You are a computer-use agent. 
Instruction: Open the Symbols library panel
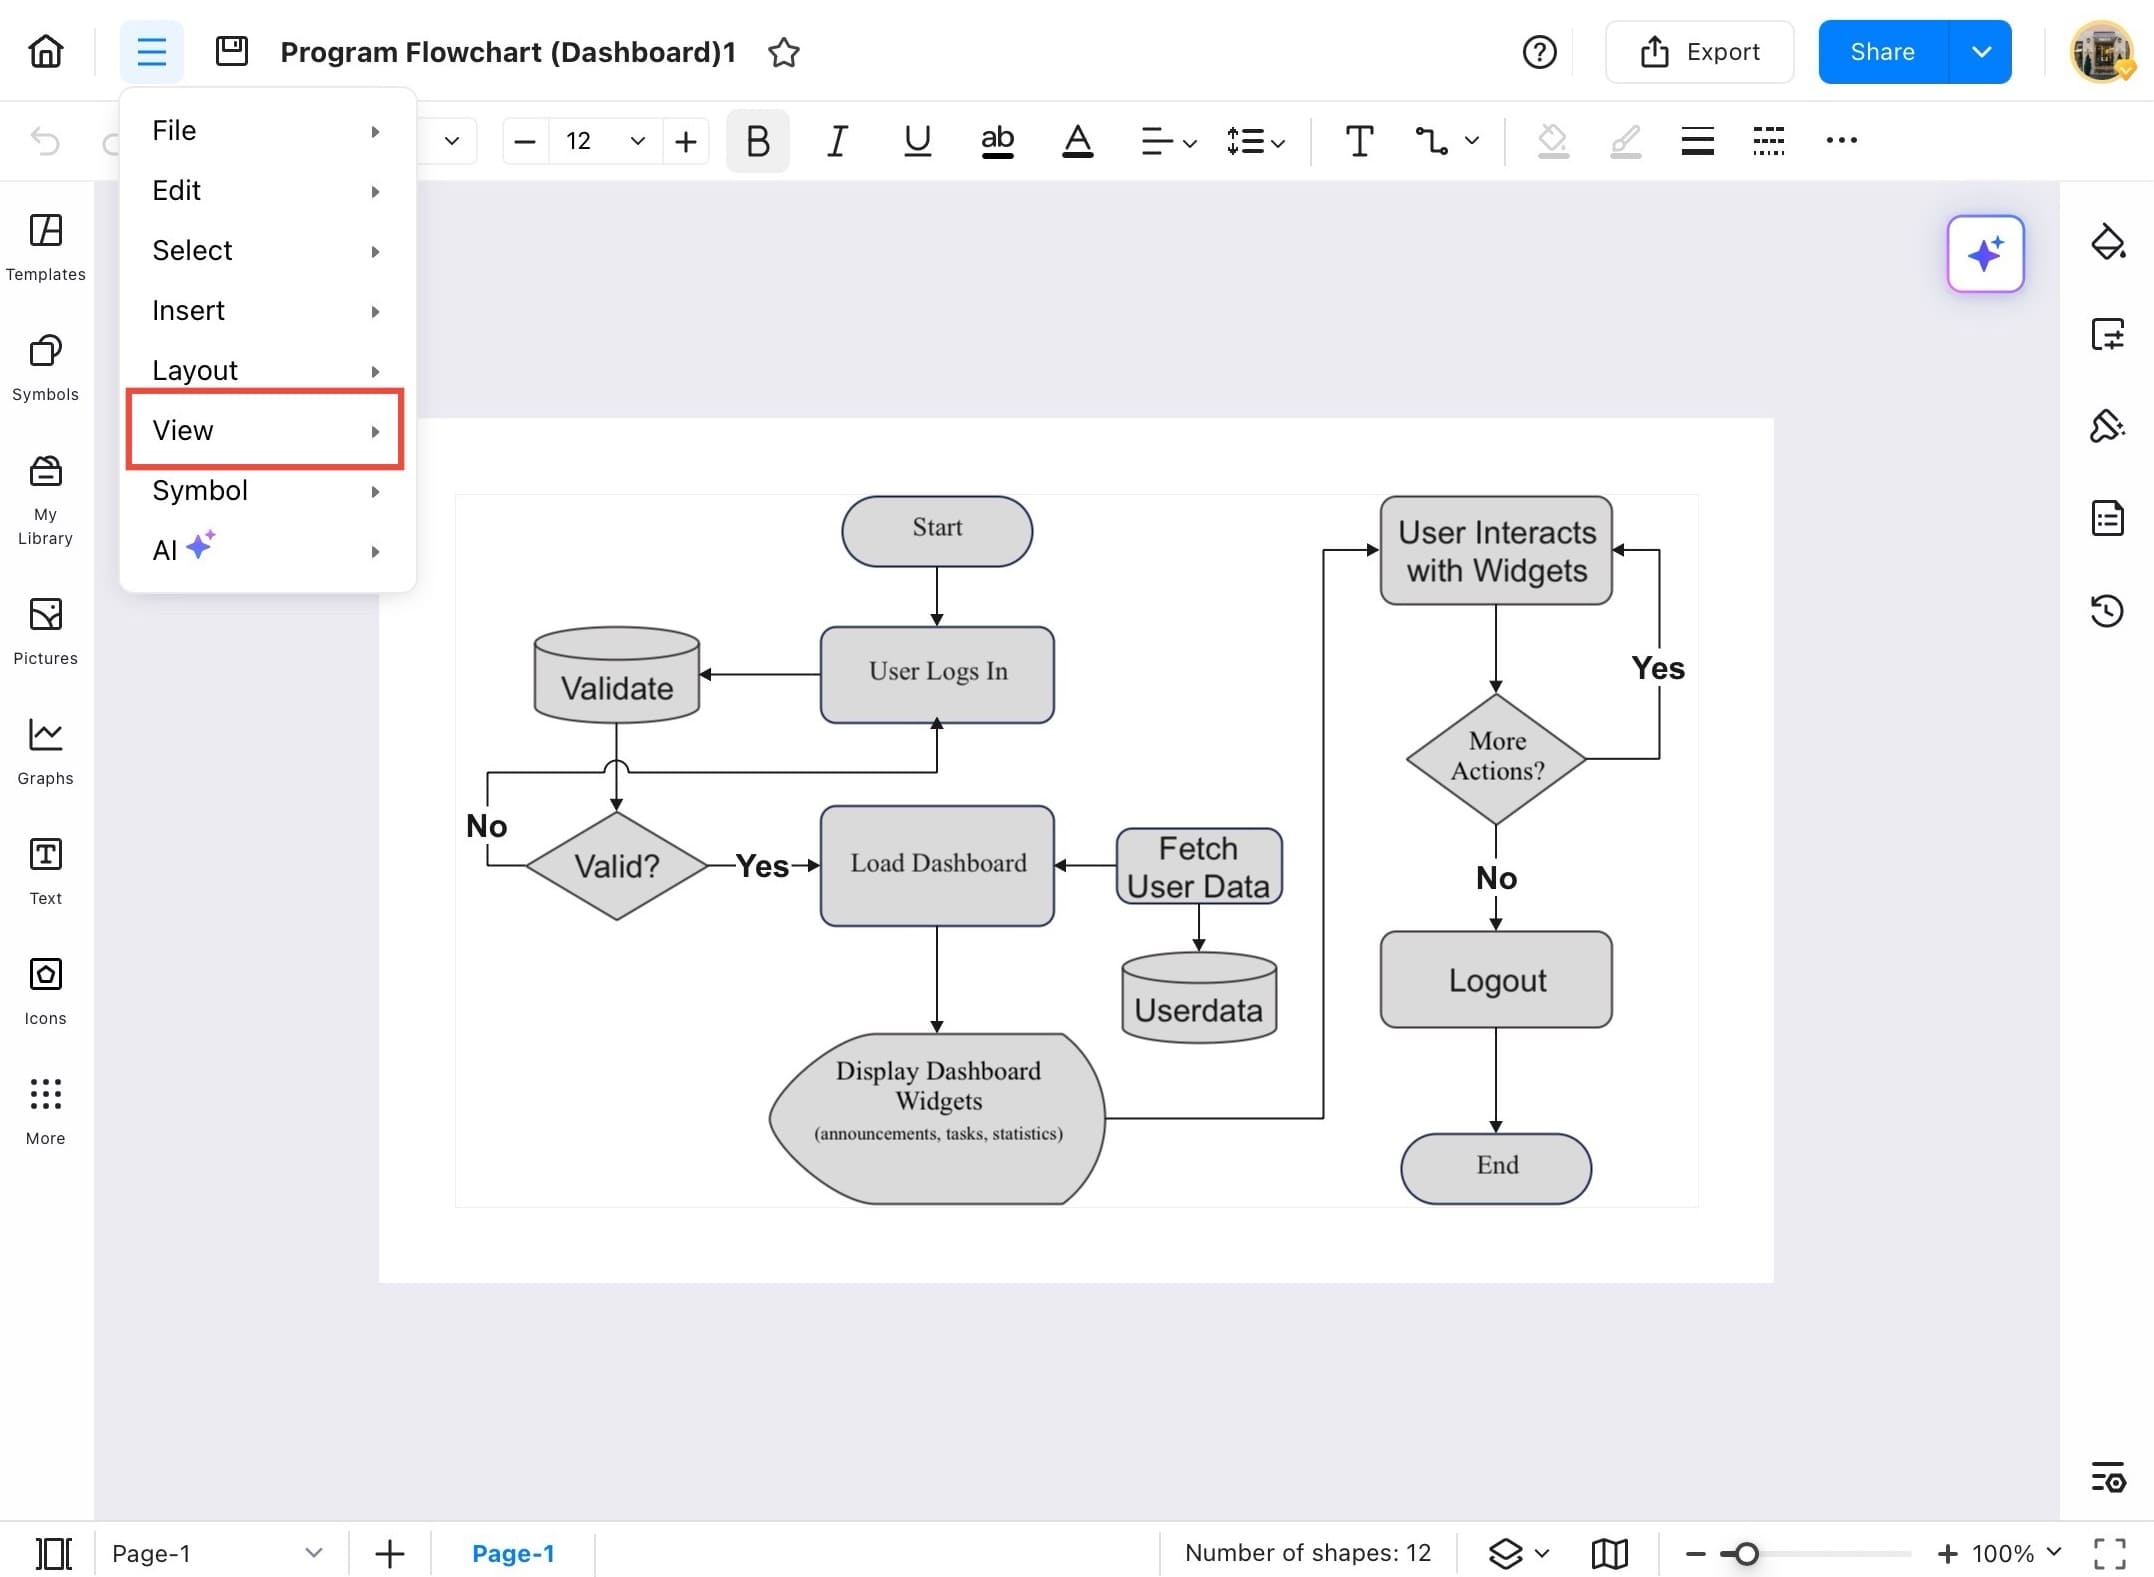click(45, 366)
